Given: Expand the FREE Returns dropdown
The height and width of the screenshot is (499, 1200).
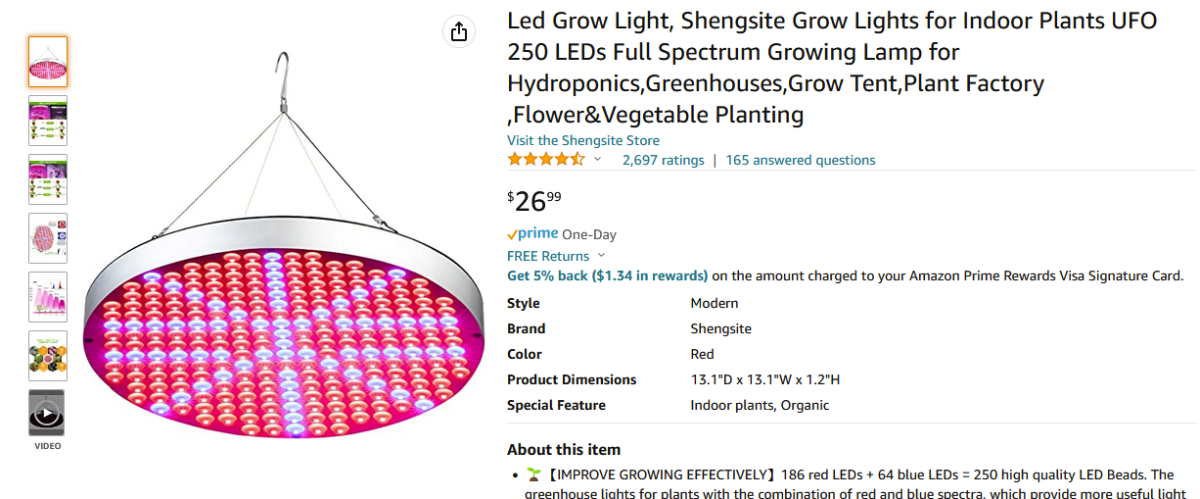Looking at the screenshot, I should [x=601, y=256].
